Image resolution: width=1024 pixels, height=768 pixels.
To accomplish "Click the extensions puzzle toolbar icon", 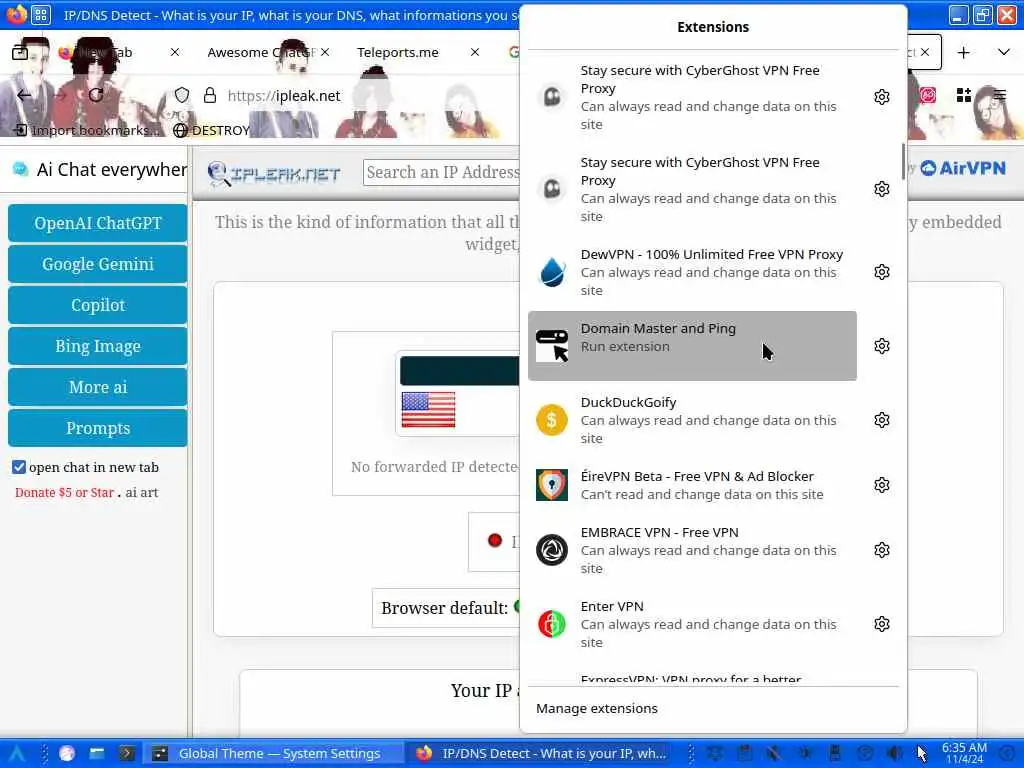I will pyautogui.click(x=963, y=95).
